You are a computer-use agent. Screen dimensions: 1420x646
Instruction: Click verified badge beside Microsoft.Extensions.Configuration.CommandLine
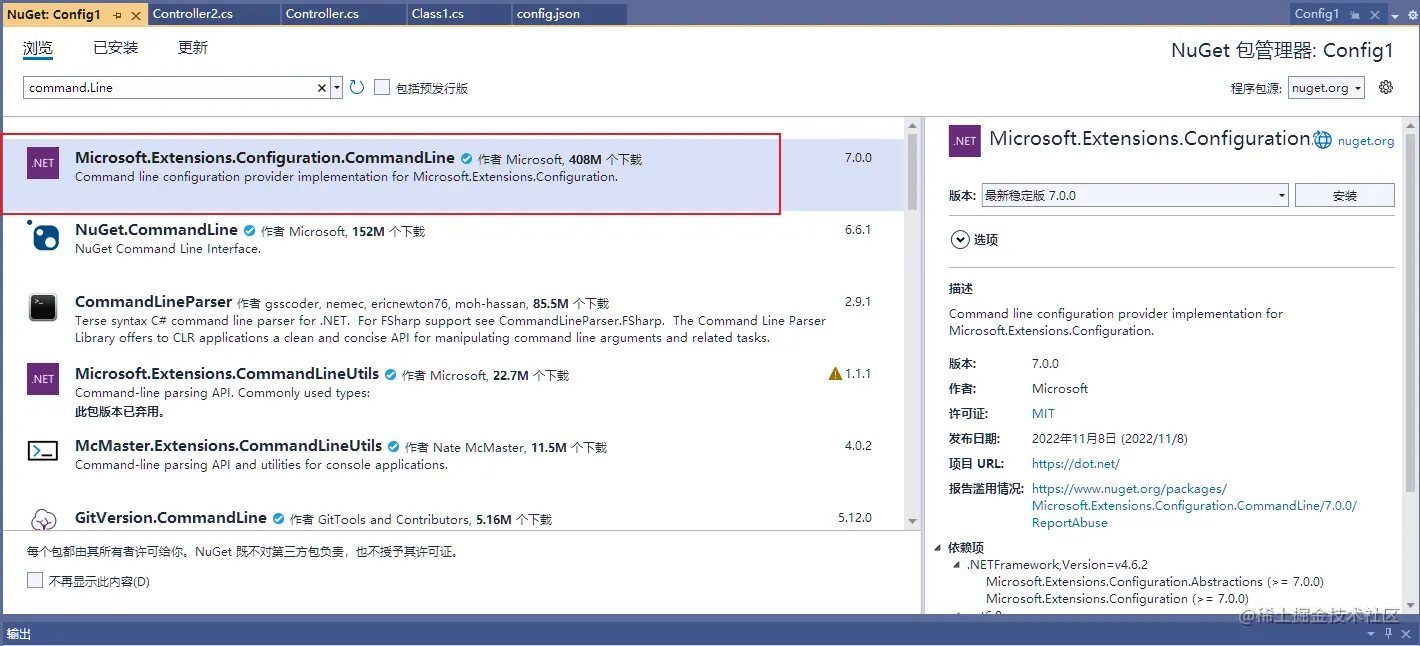point(466,158)
